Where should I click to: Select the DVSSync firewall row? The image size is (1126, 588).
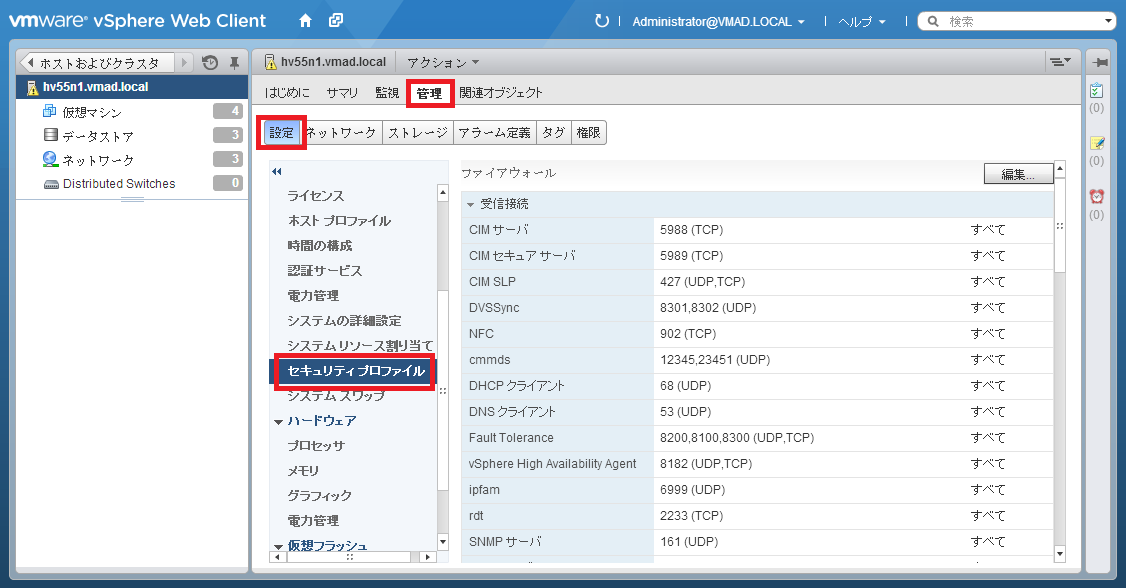[x=757, y=308]
